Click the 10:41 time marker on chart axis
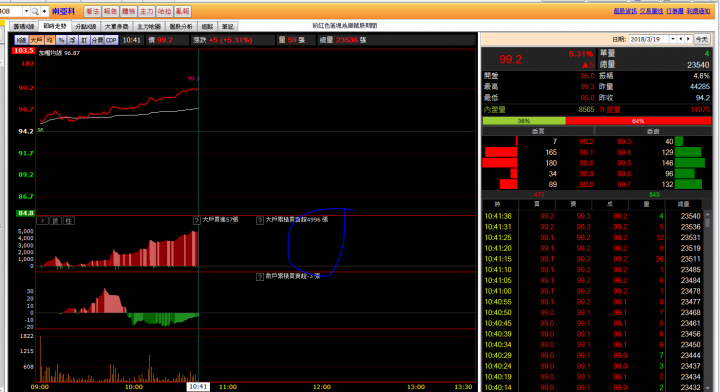720x392 pixels. click(198, 387)
